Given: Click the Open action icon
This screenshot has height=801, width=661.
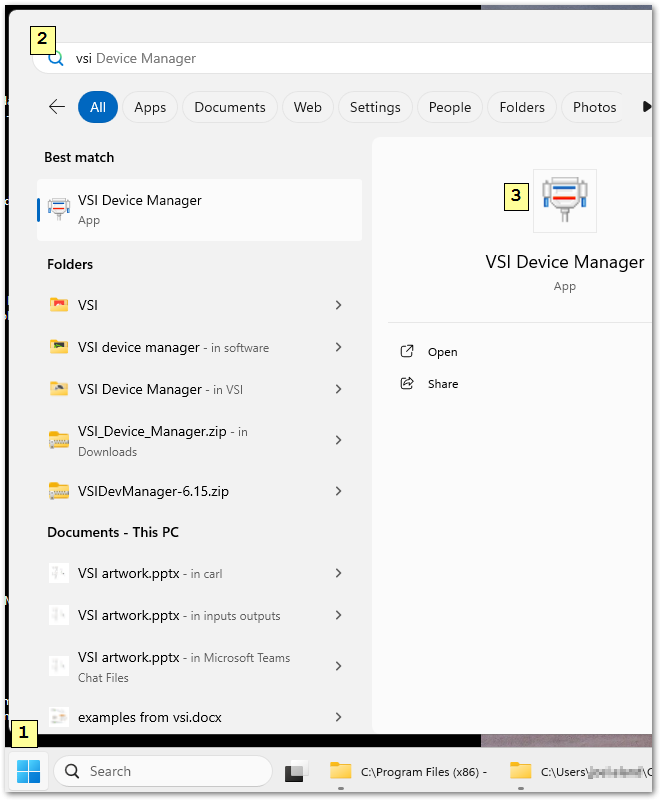Looking at the screenshot, I should coord(407,351).
